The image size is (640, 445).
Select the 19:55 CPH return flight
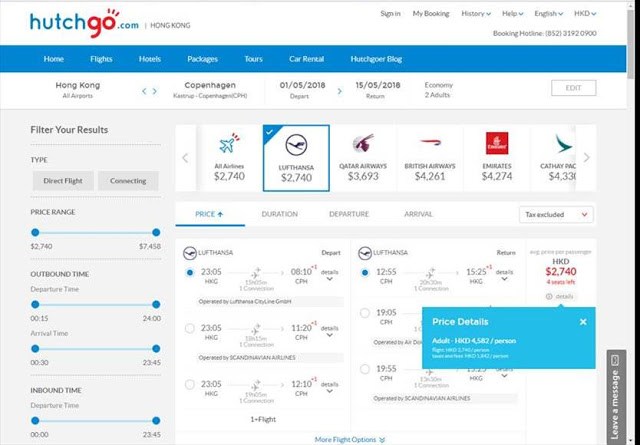click(x=365, y=369)
